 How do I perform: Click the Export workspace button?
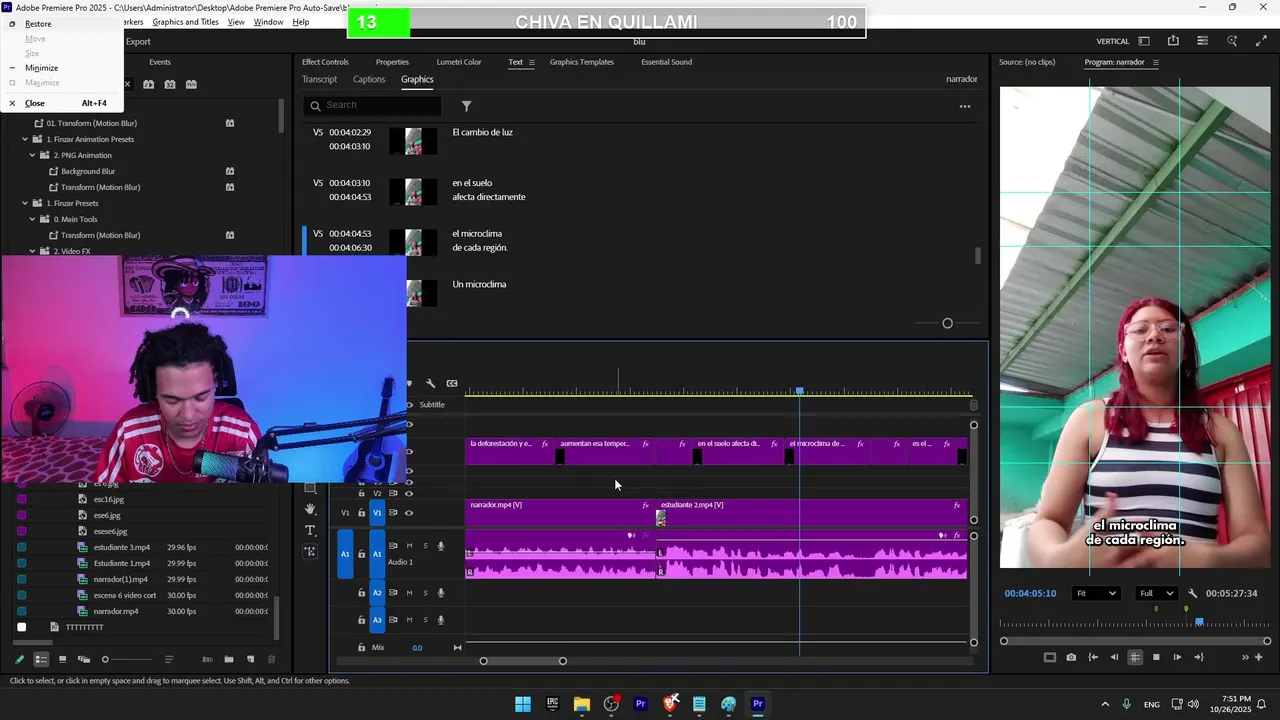(138, 41)
